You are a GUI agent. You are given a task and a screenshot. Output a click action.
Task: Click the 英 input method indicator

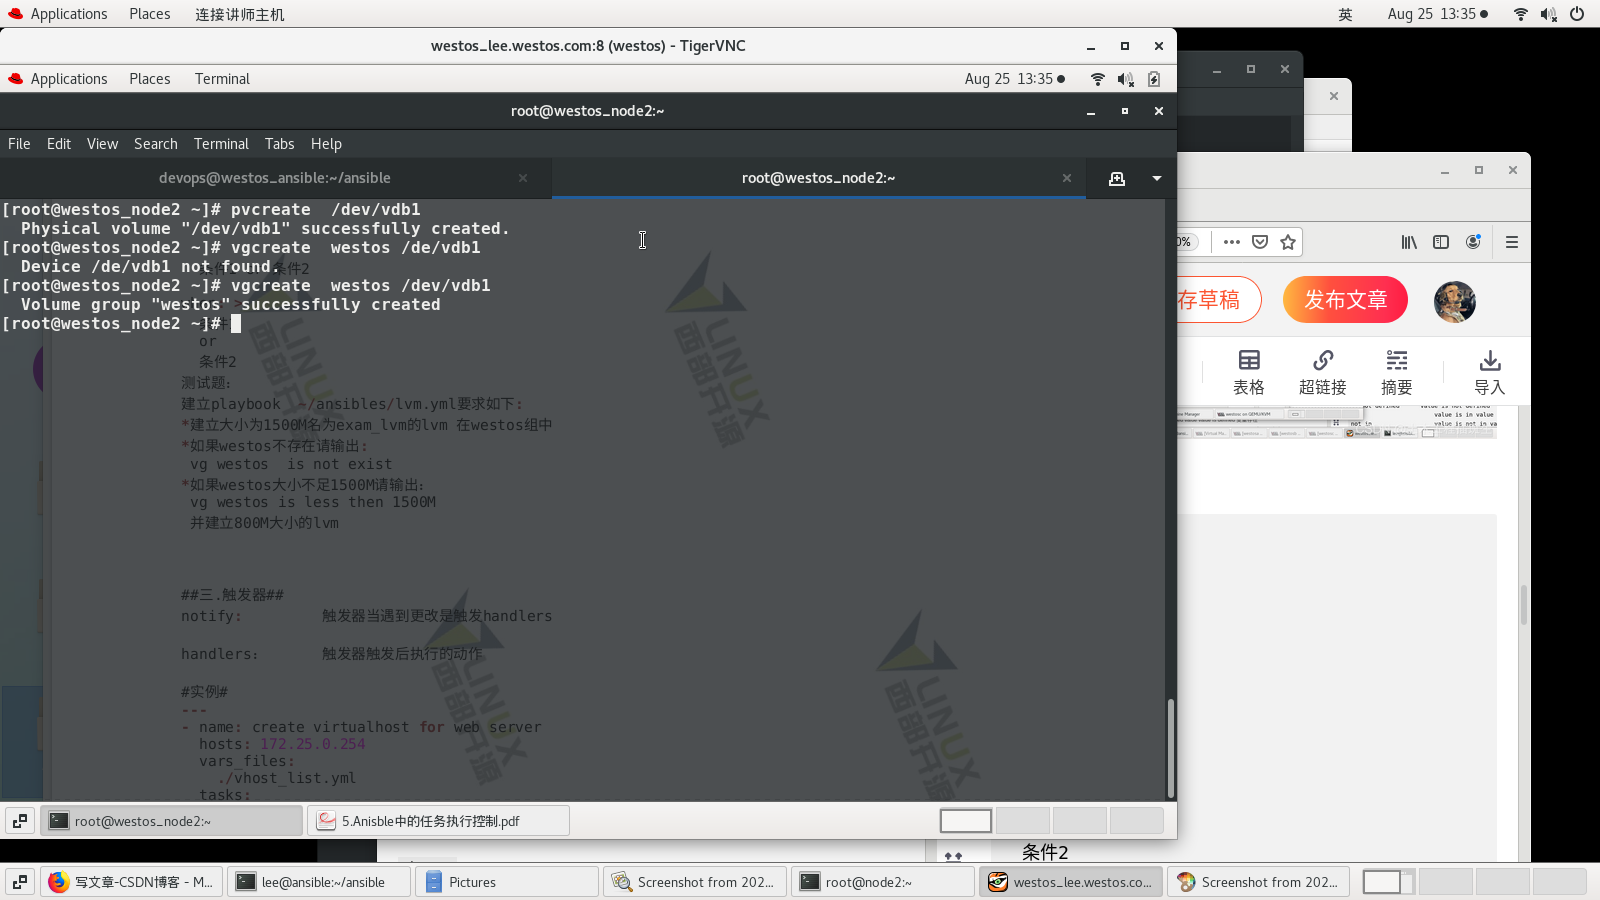pos(1346,14)
